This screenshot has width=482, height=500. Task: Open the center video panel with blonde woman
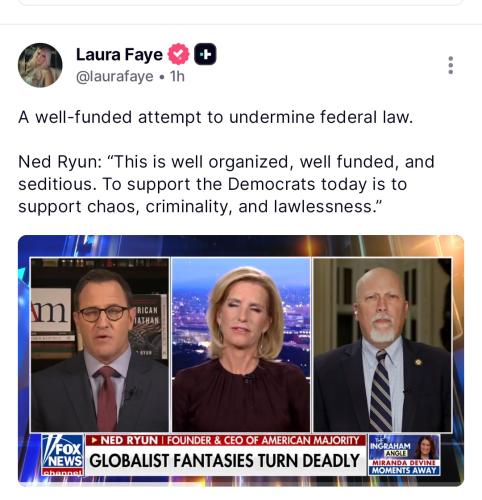point(241,345)
